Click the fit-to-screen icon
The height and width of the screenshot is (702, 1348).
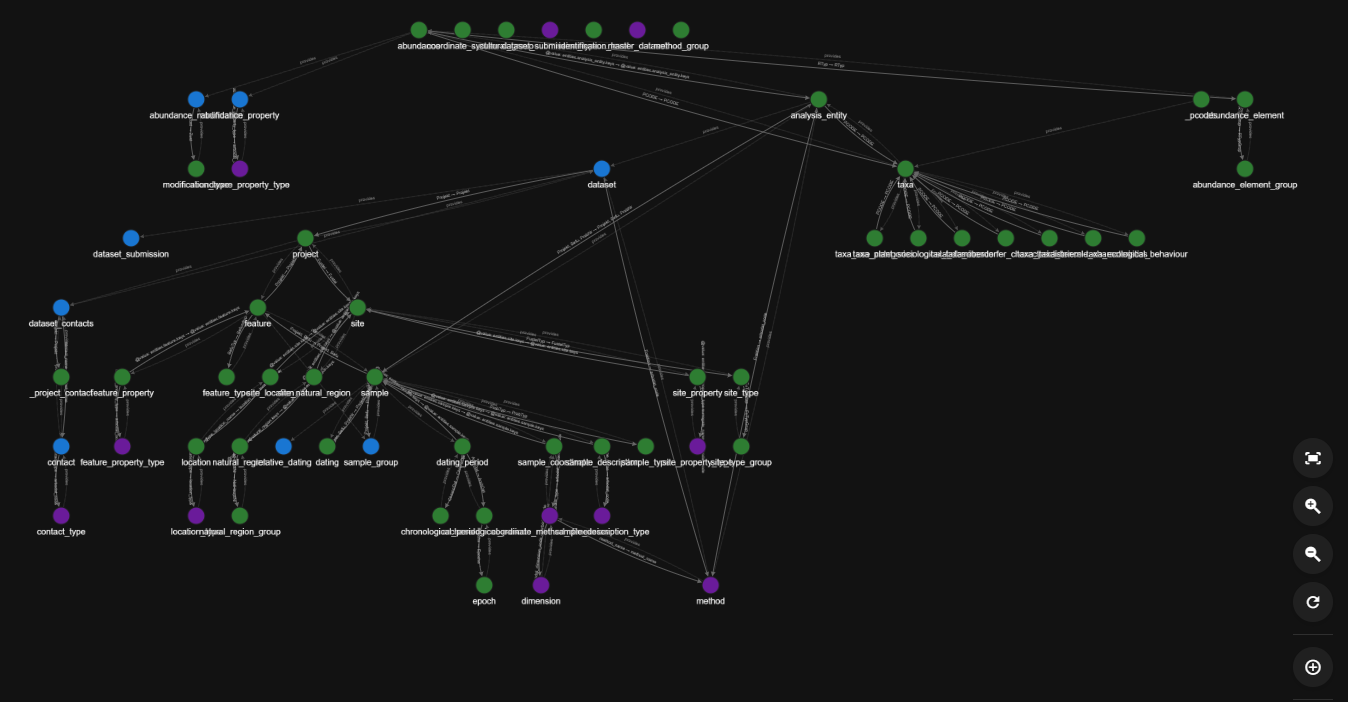(x=1312, y=458)
